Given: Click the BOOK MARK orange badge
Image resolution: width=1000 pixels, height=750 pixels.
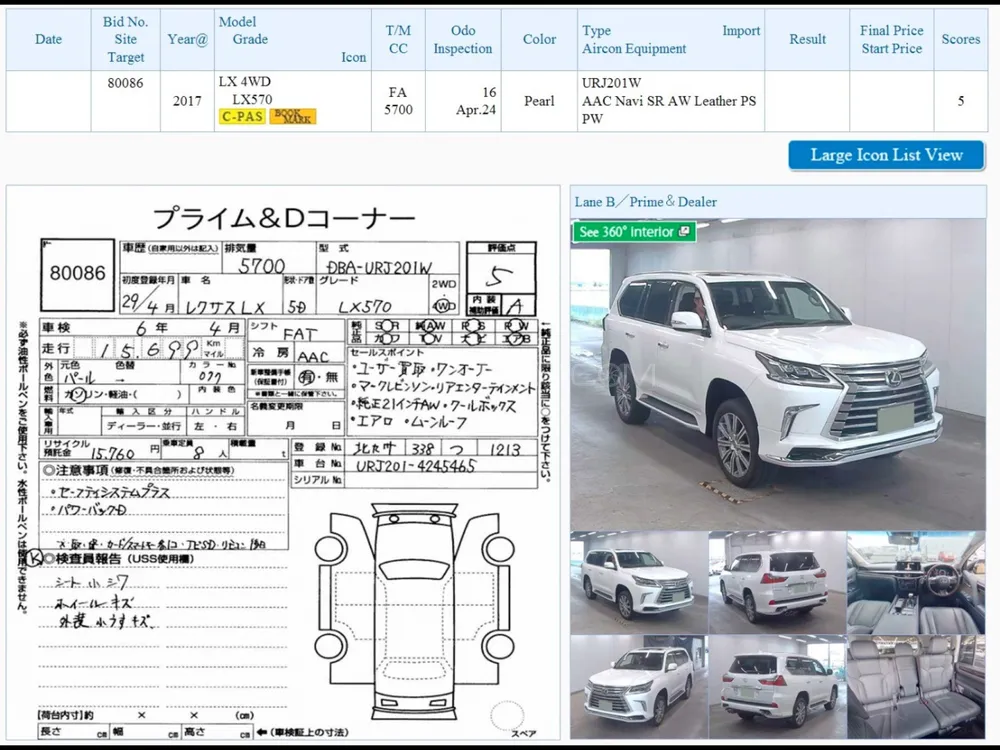Looking at the screenshot, I should [x=293, y=116].
